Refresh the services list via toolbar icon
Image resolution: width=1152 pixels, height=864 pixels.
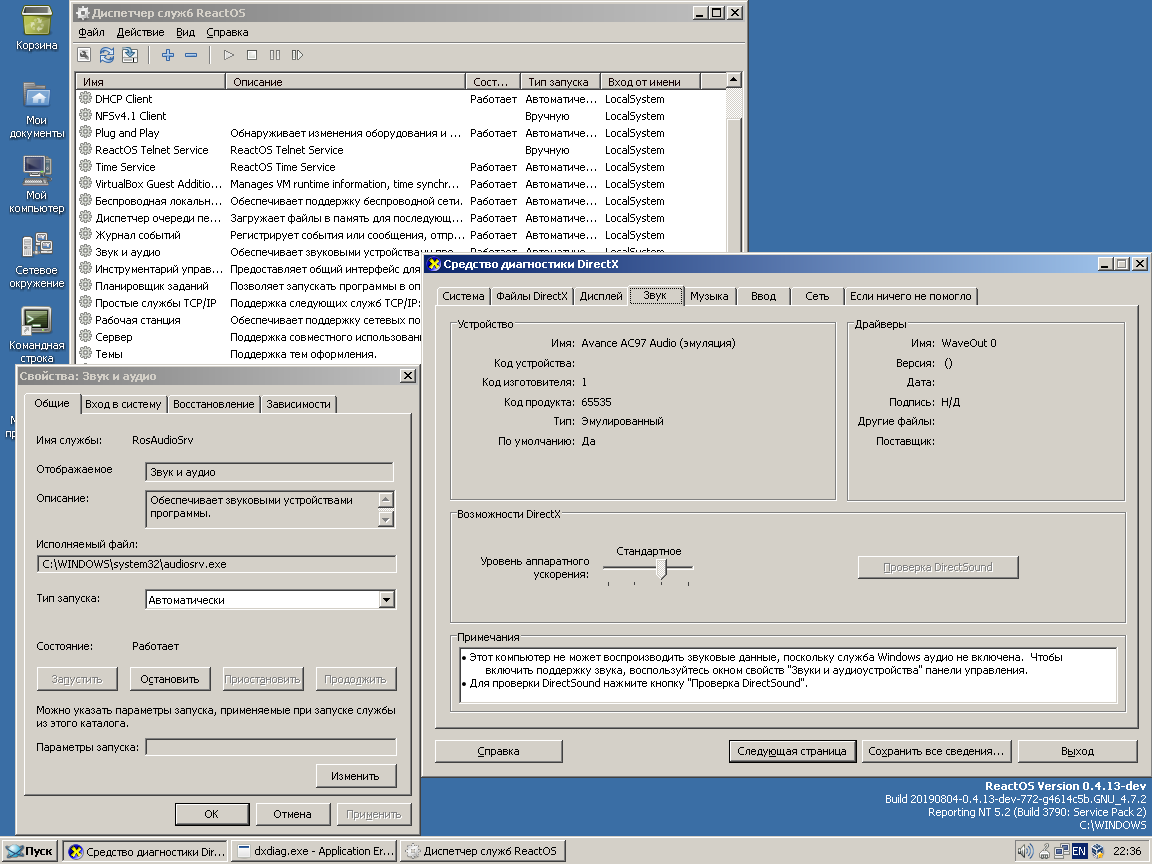click(x=107, y=55)
